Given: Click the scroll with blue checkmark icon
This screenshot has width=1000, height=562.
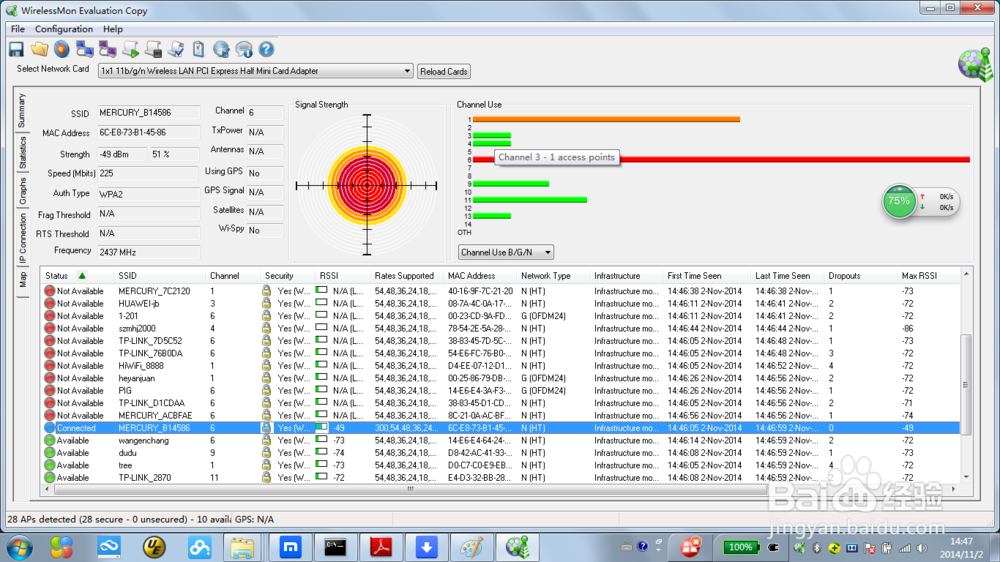Looking at the screenshot, I should (x=175, y=49).
